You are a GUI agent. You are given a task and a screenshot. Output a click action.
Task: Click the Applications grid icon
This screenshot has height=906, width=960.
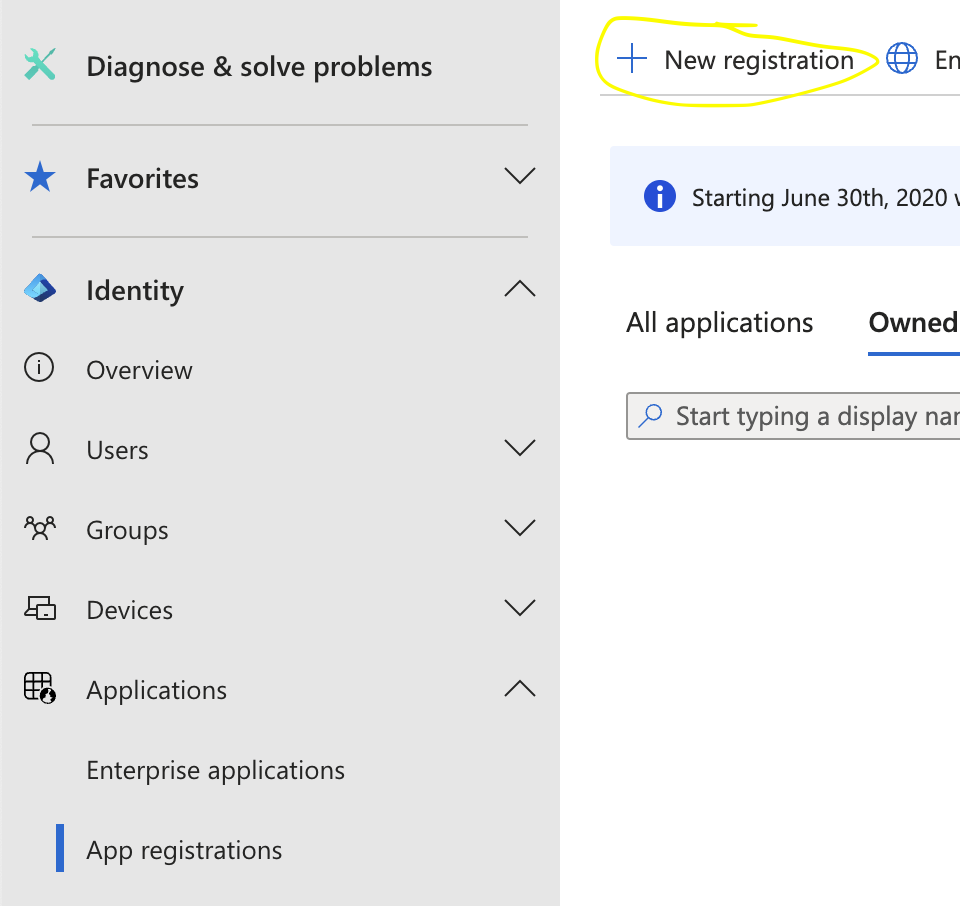(40, 688)
